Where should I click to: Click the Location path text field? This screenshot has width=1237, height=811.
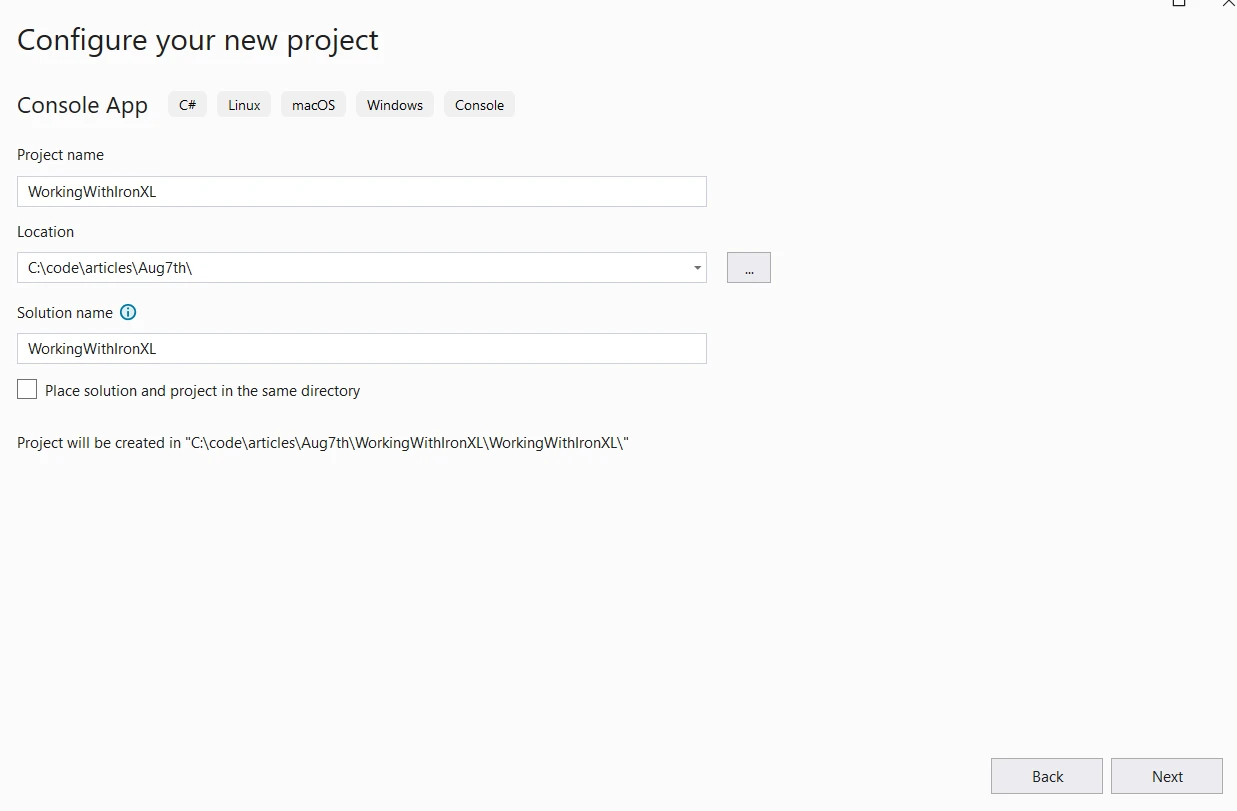(350, 268)
